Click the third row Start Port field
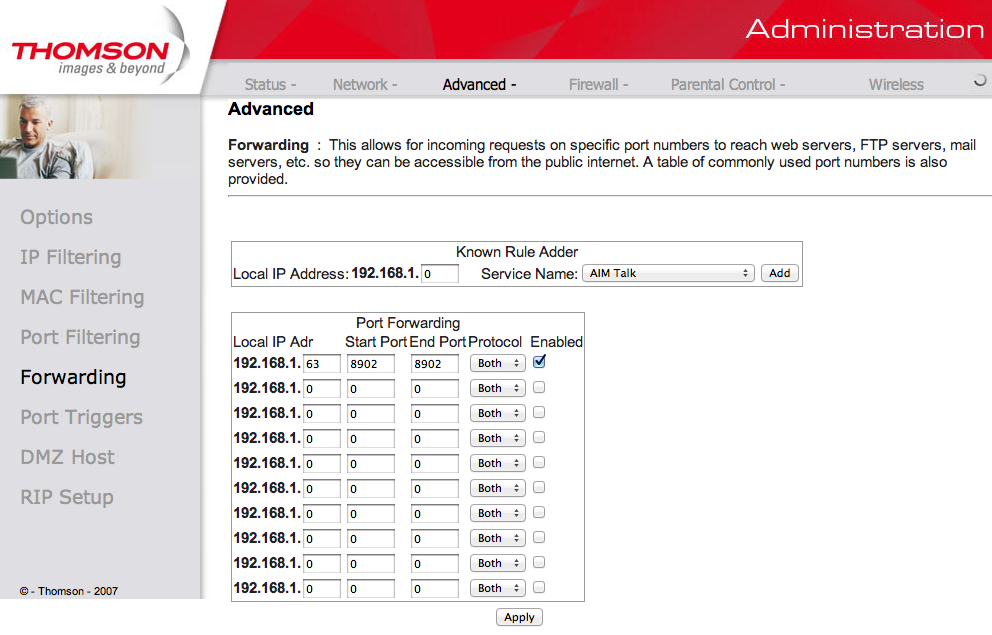The image size is (992, 635). click(371, 414)
